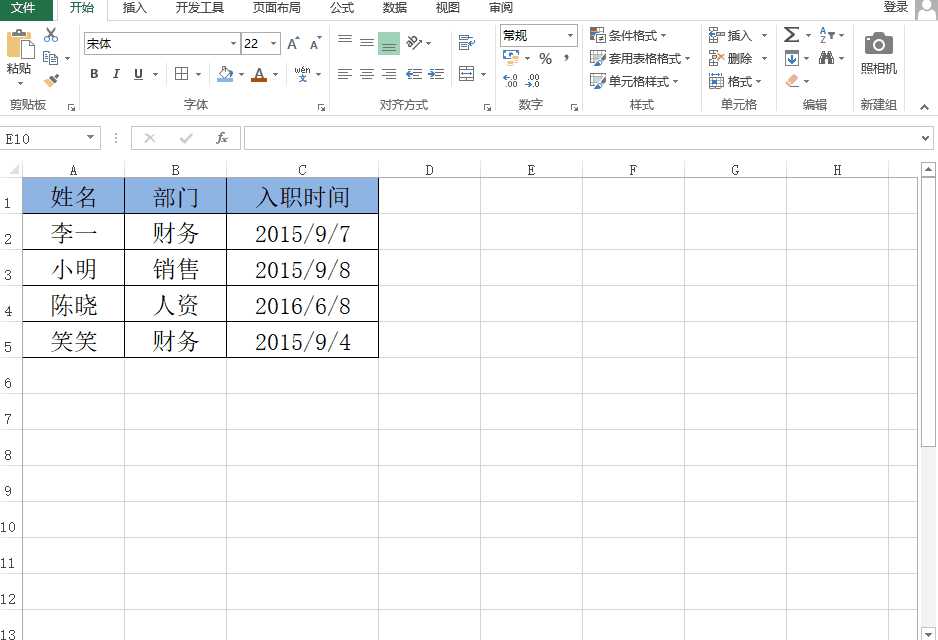Viewport: 938px width, 640px height.
Task: Click the Cut scissors icon
Action: [x=51, y=35]
